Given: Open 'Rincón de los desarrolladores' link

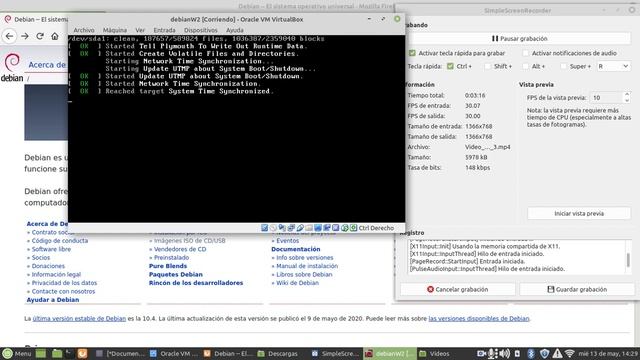Looking at the screenshot, I should (196, 283).
